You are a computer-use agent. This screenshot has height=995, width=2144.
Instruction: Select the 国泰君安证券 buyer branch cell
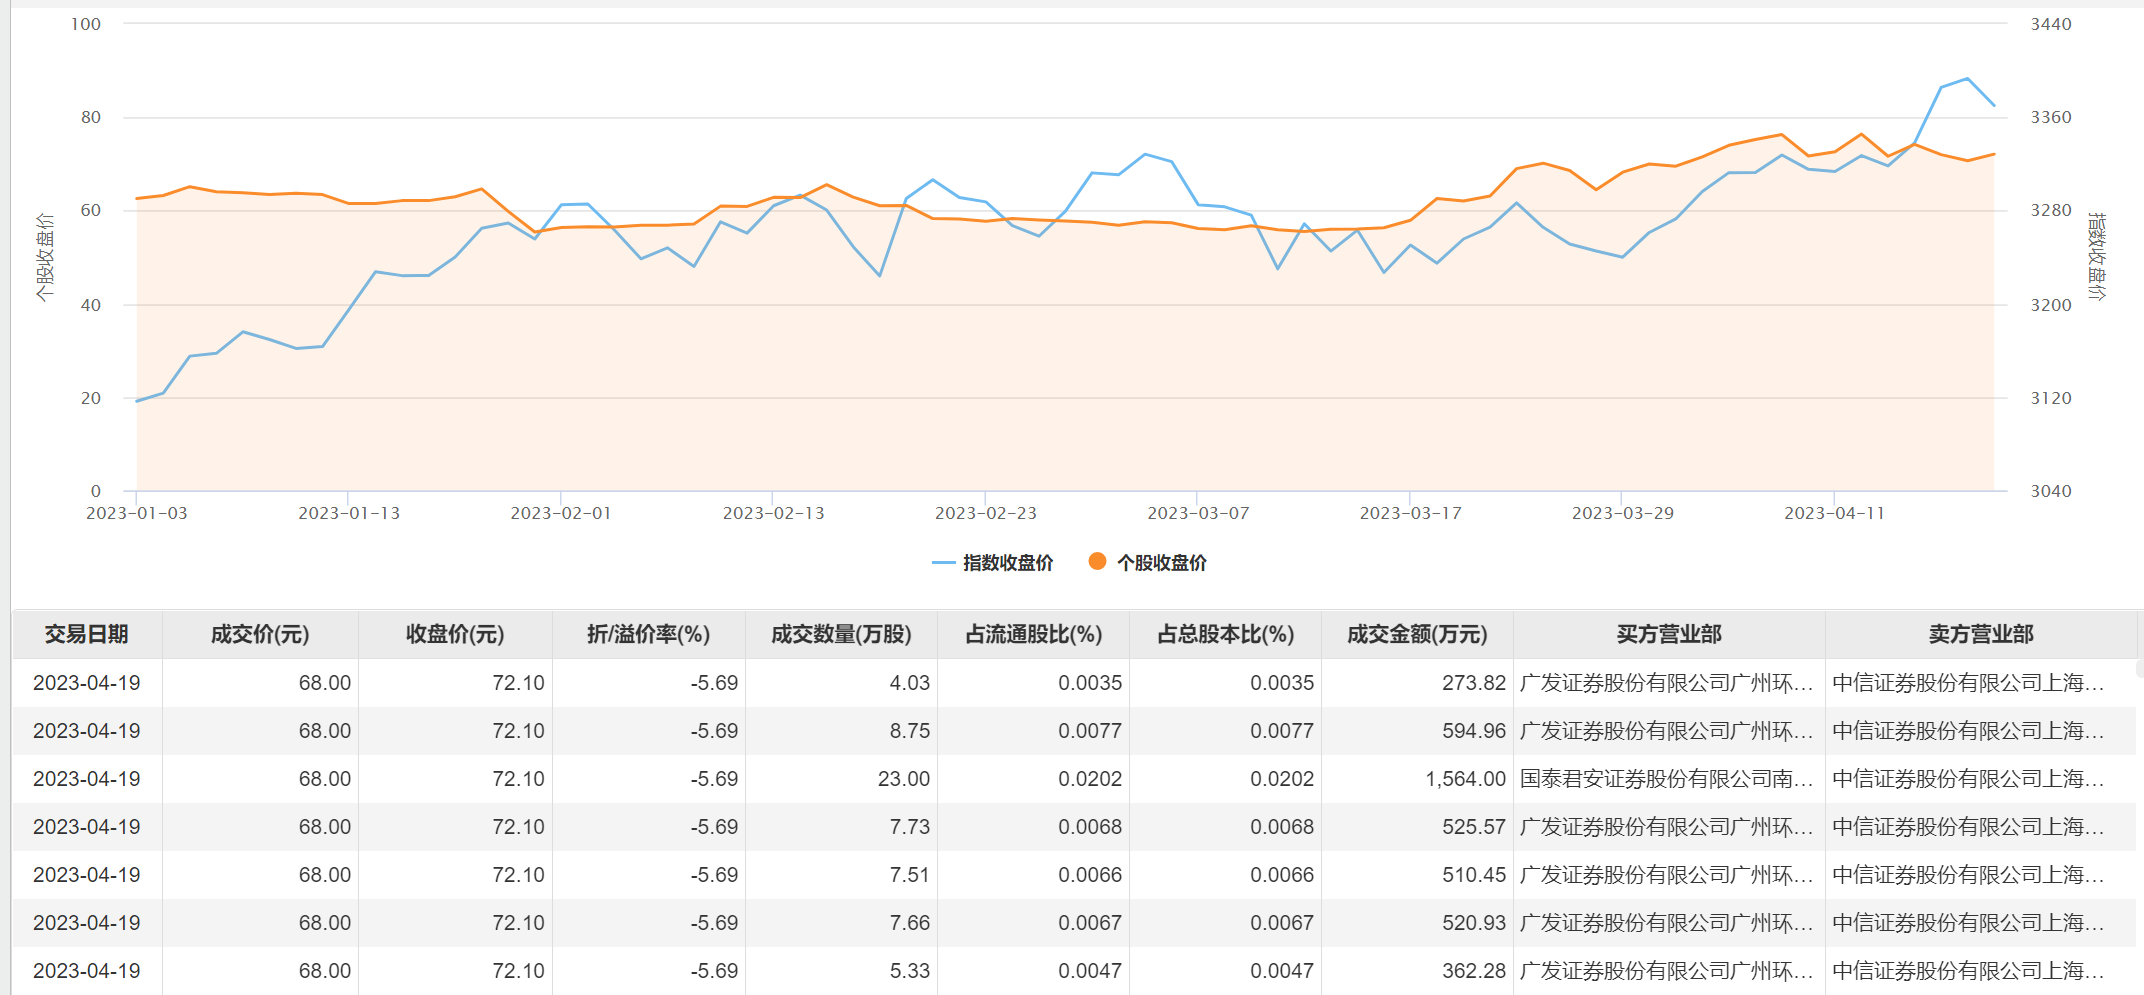(1667, 779)
